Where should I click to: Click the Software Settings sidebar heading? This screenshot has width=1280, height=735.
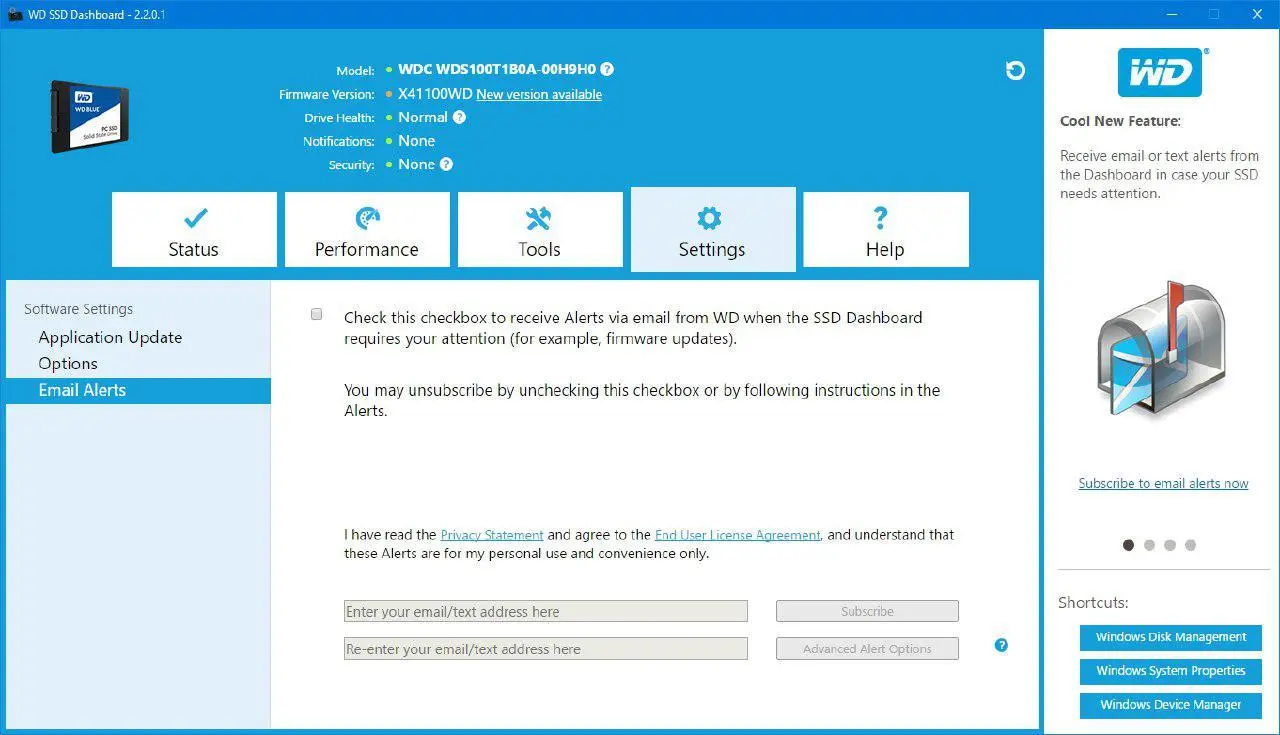[x=78, y=309]
